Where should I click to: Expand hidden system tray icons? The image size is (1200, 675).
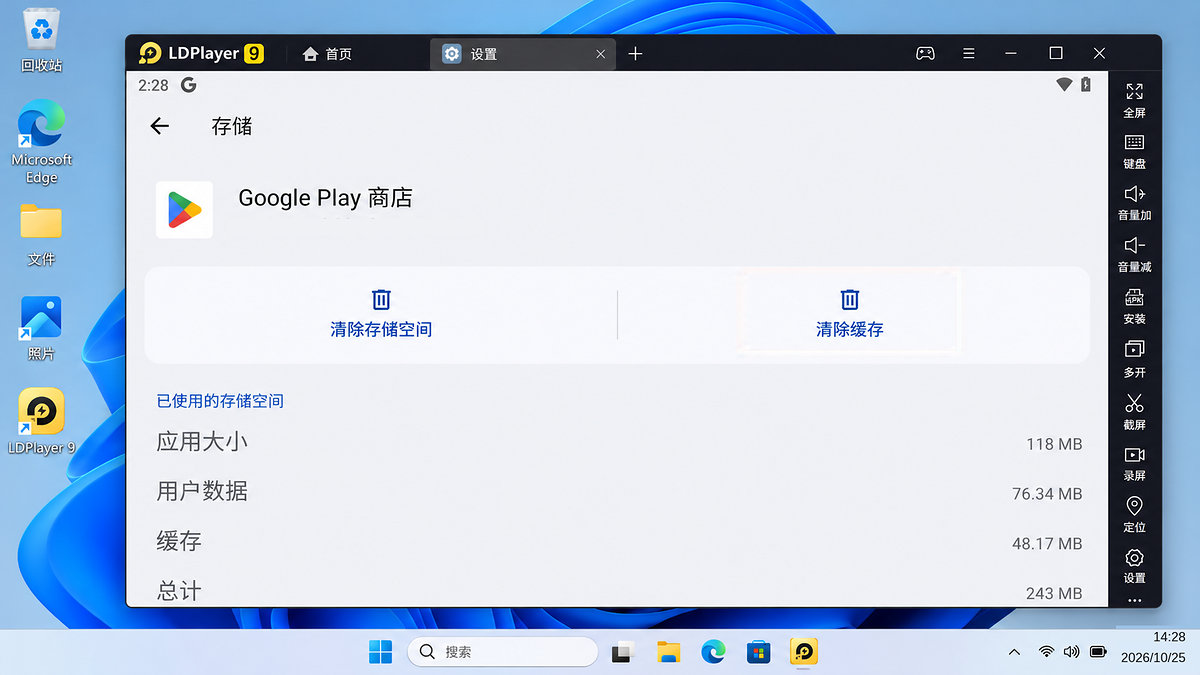1014,652
